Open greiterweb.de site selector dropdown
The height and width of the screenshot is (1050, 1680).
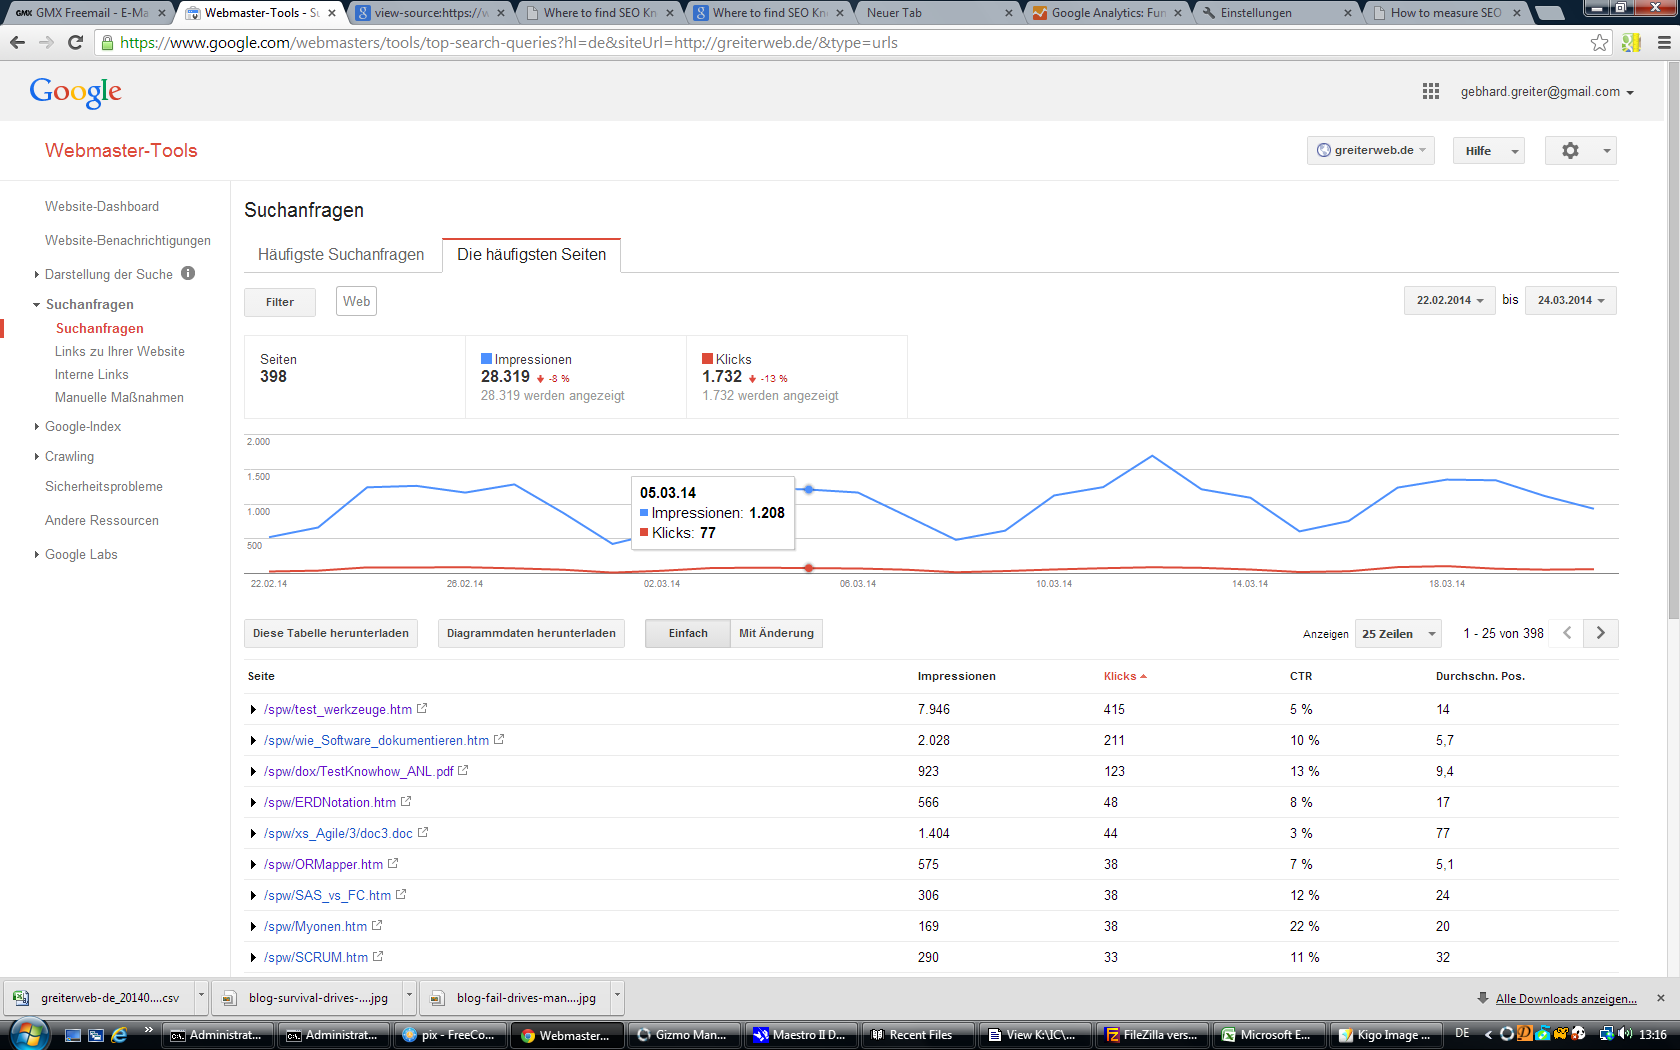[x=1370, y=150]
